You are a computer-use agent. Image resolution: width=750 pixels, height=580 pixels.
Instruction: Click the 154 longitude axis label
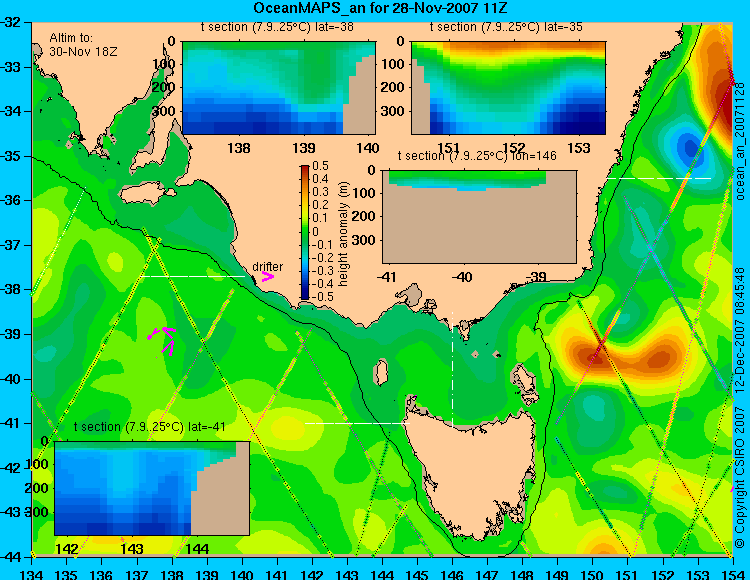click(x=733, y=574)
